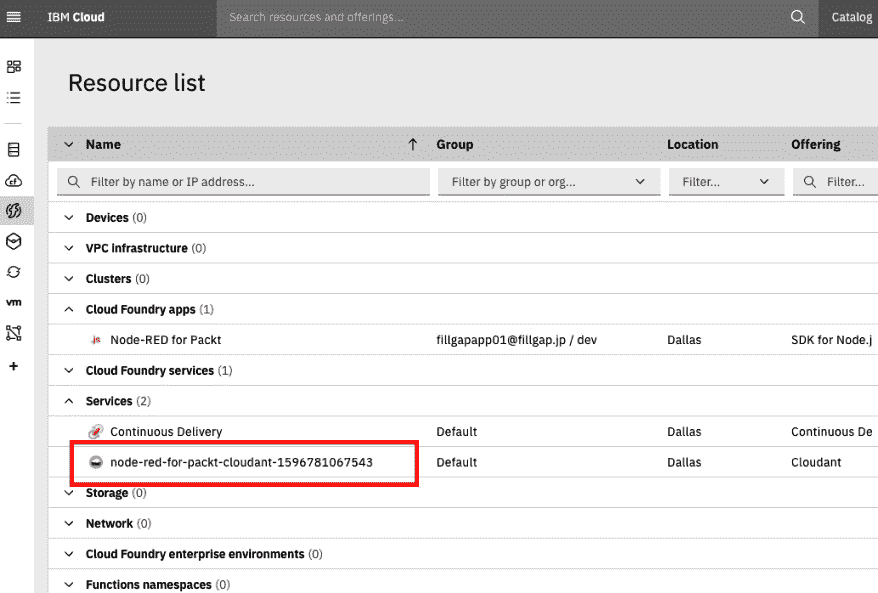
Task: Click the Offering filter field
Action: pos(835,182)
